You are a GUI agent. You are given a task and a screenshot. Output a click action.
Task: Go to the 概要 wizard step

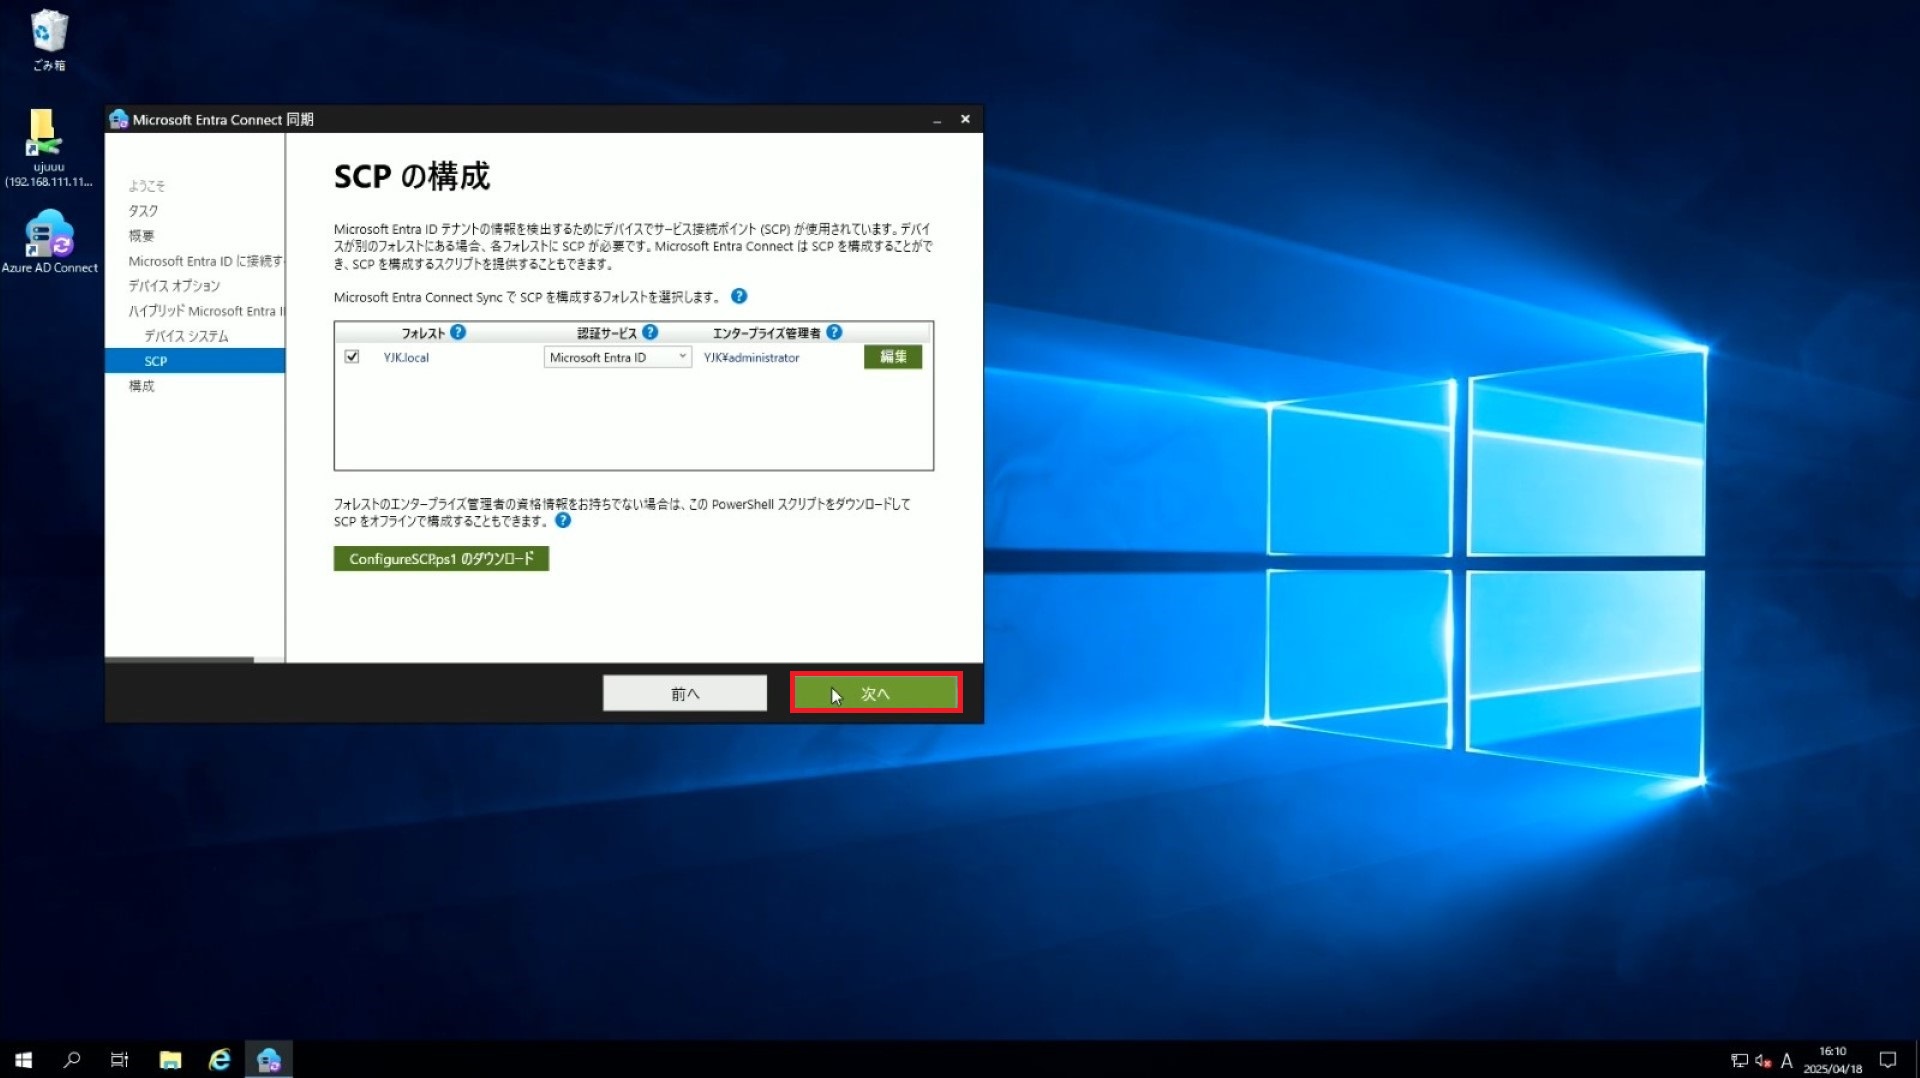141,236
